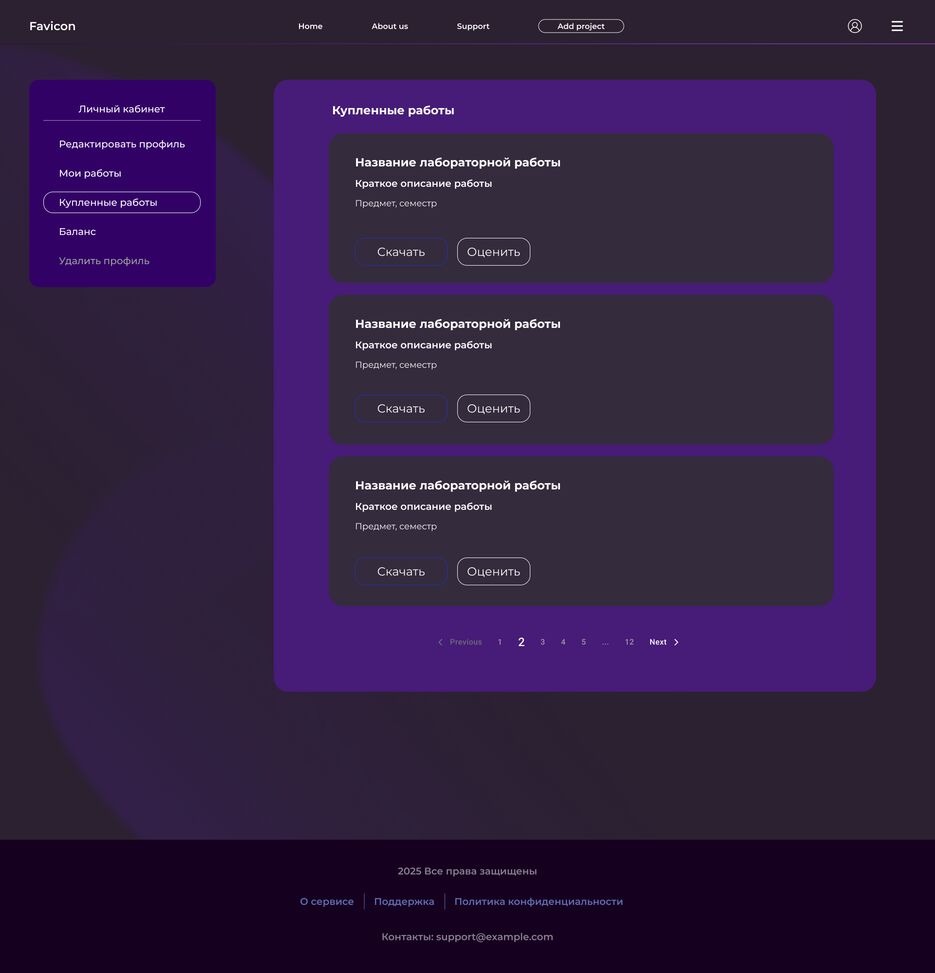The height and width of the screenshot is (973, 935).
Task: Open Support in top navigation
Action: (x=473, y=26)
